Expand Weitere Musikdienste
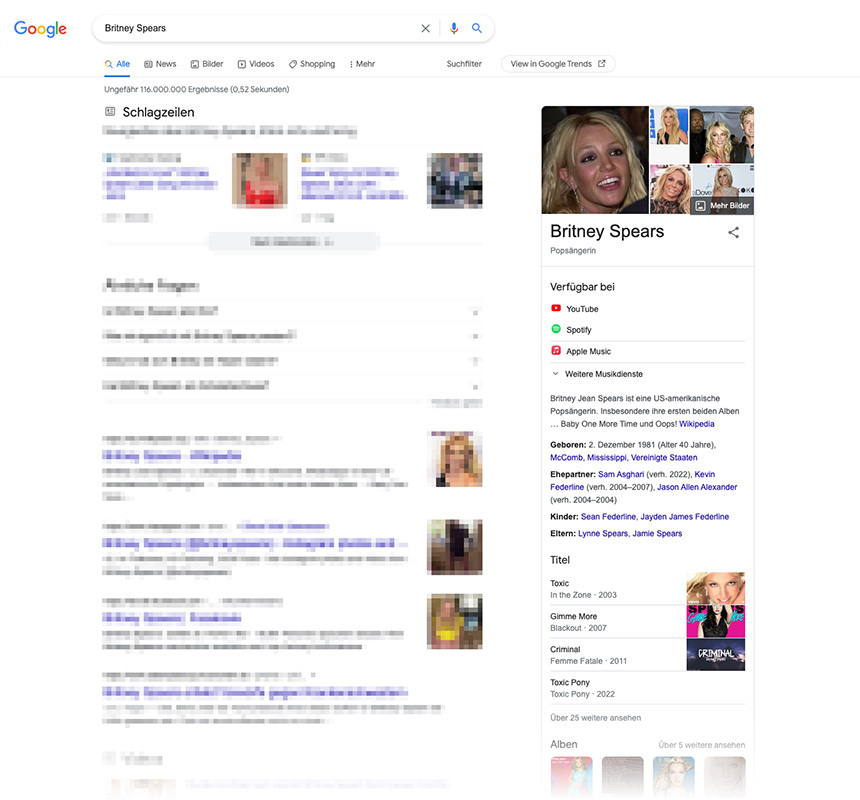The image size is (860, 800). 597,374
